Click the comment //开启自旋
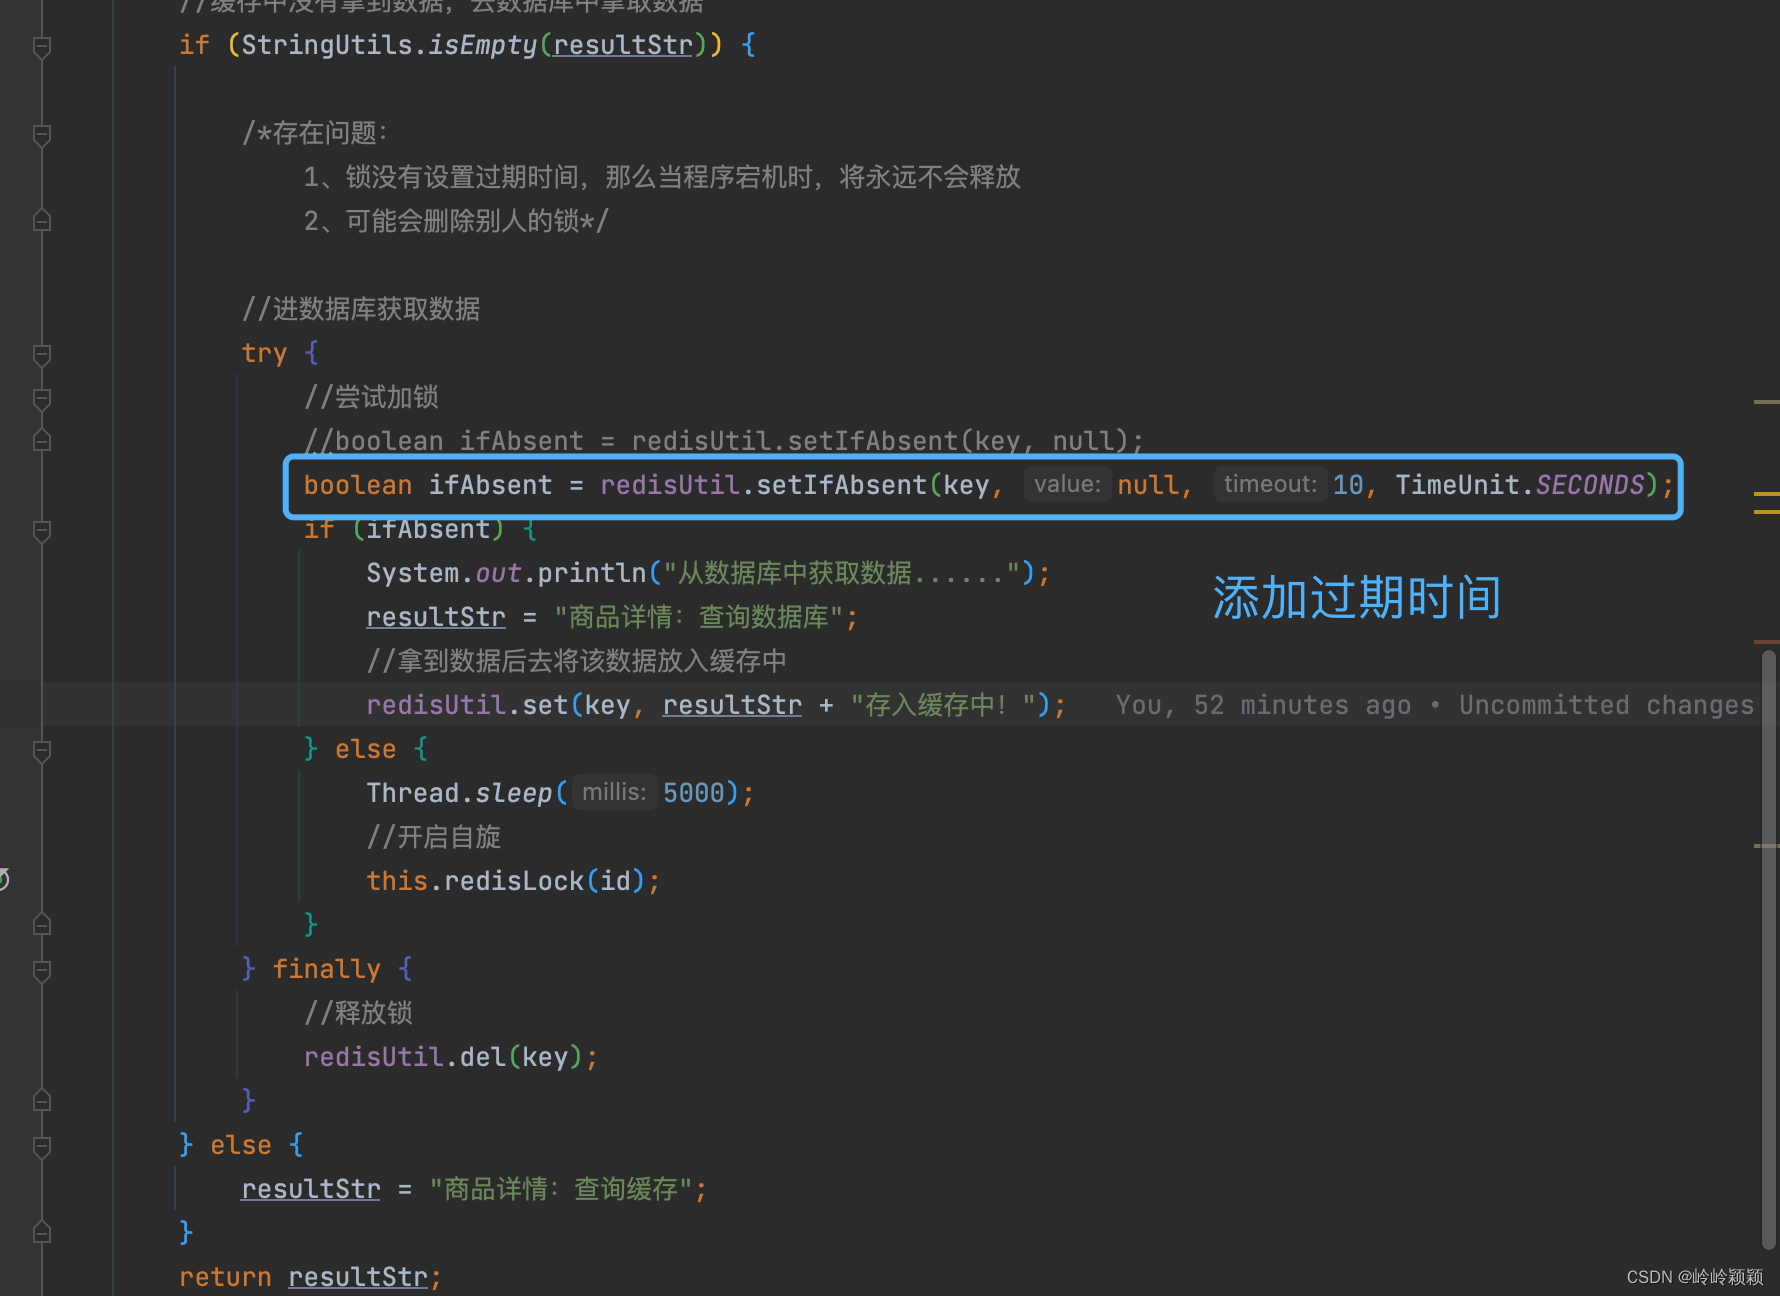Viewport: 1780px width, 1296px height. (x=434, y=837)
